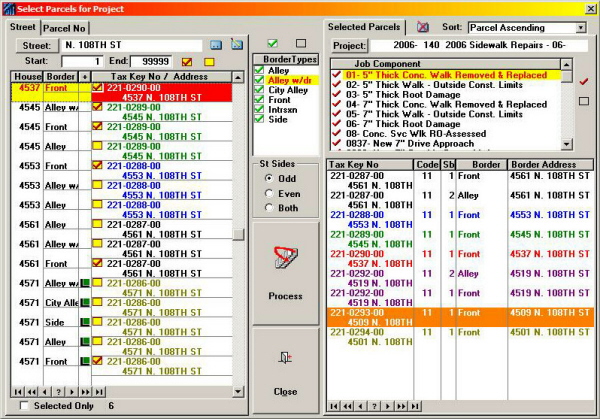
Task: Click the Close button label
Action: coord(285,391)
